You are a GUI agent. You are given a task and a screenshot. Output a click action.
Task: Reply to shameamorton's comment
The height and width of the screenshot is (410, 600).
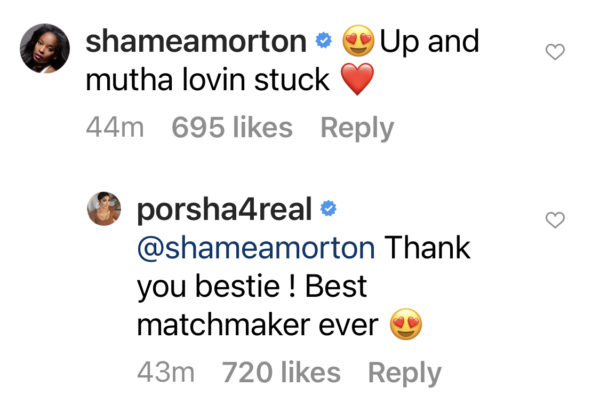pyautogui.click(x=357, y=128)
